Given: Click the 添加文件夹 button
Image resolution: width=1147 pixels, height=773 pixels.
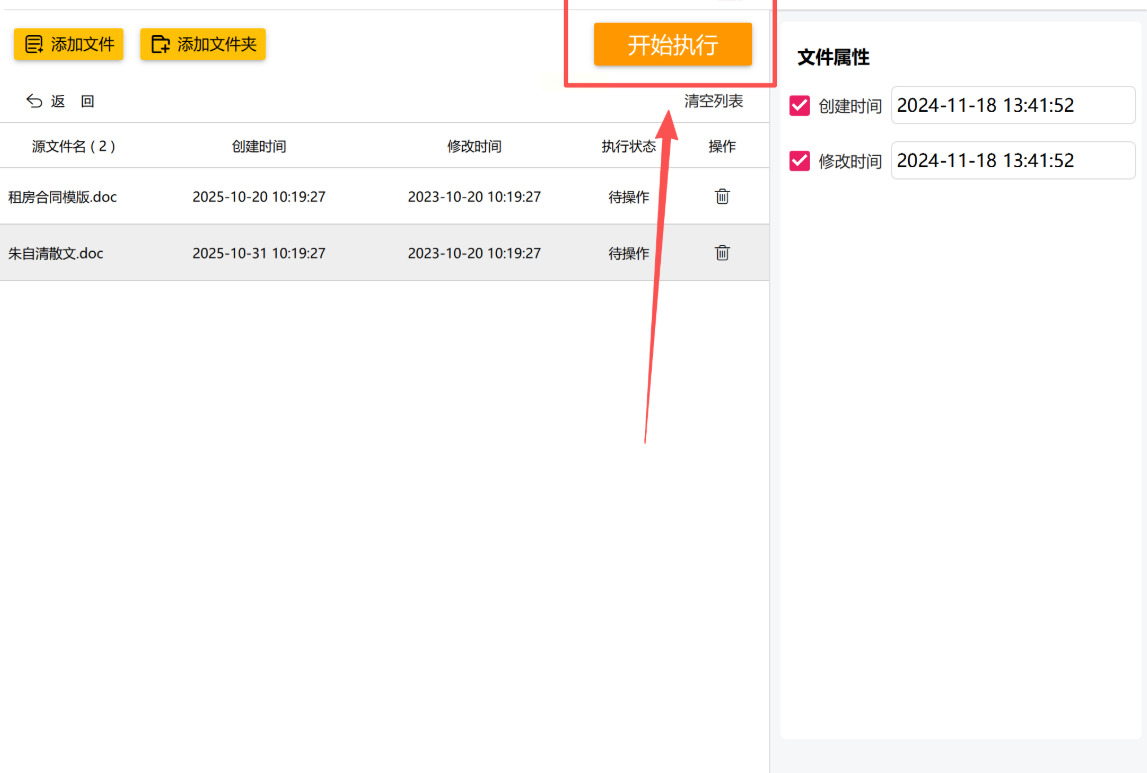Looking at the screenshot, I should point(203,44).
